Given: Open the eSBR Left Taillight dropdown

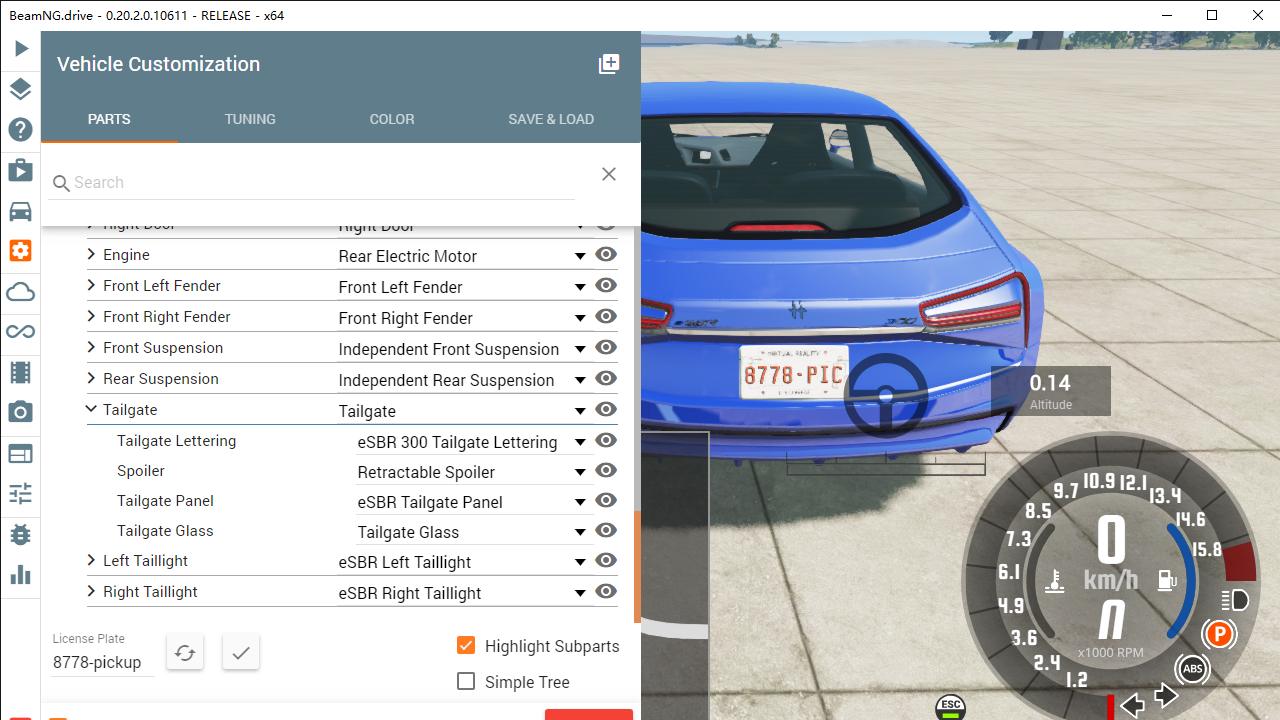Looking at the screenshot, I should pos(463,562).
